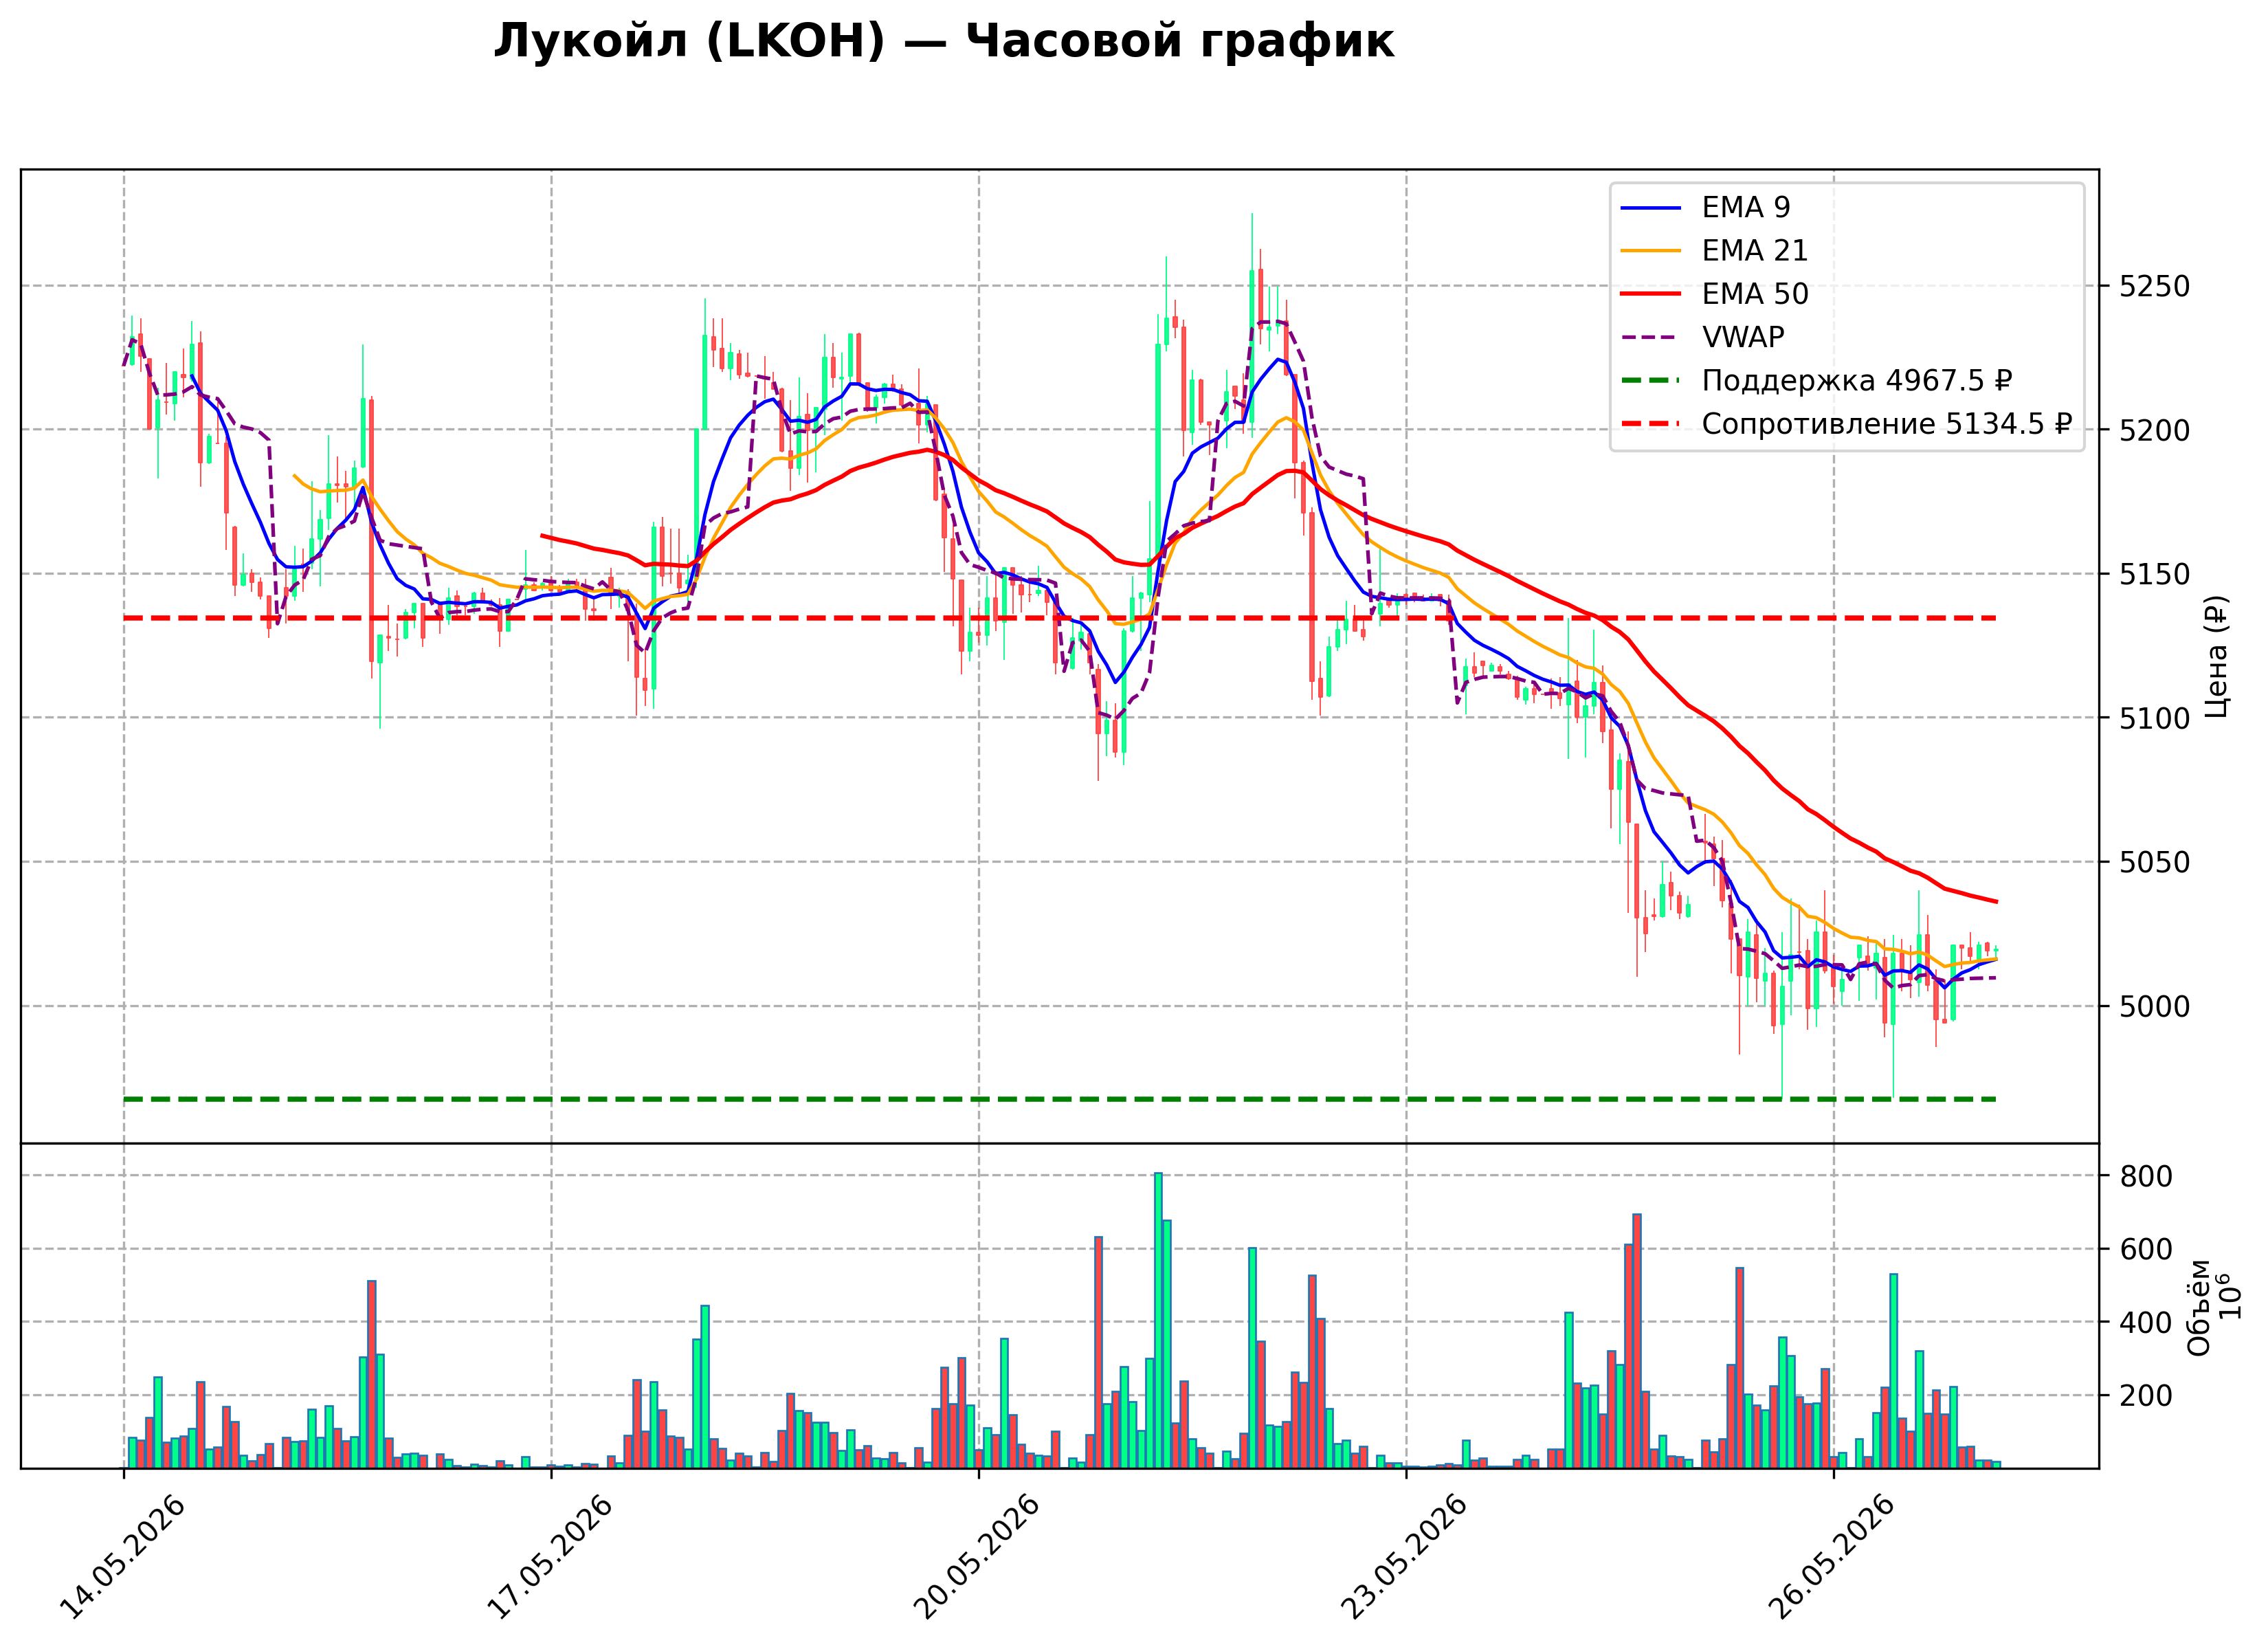This screenshot has height=1645, width=2268.
Task: Click the 200 volume axis label
Action: click(2147, 1396)
